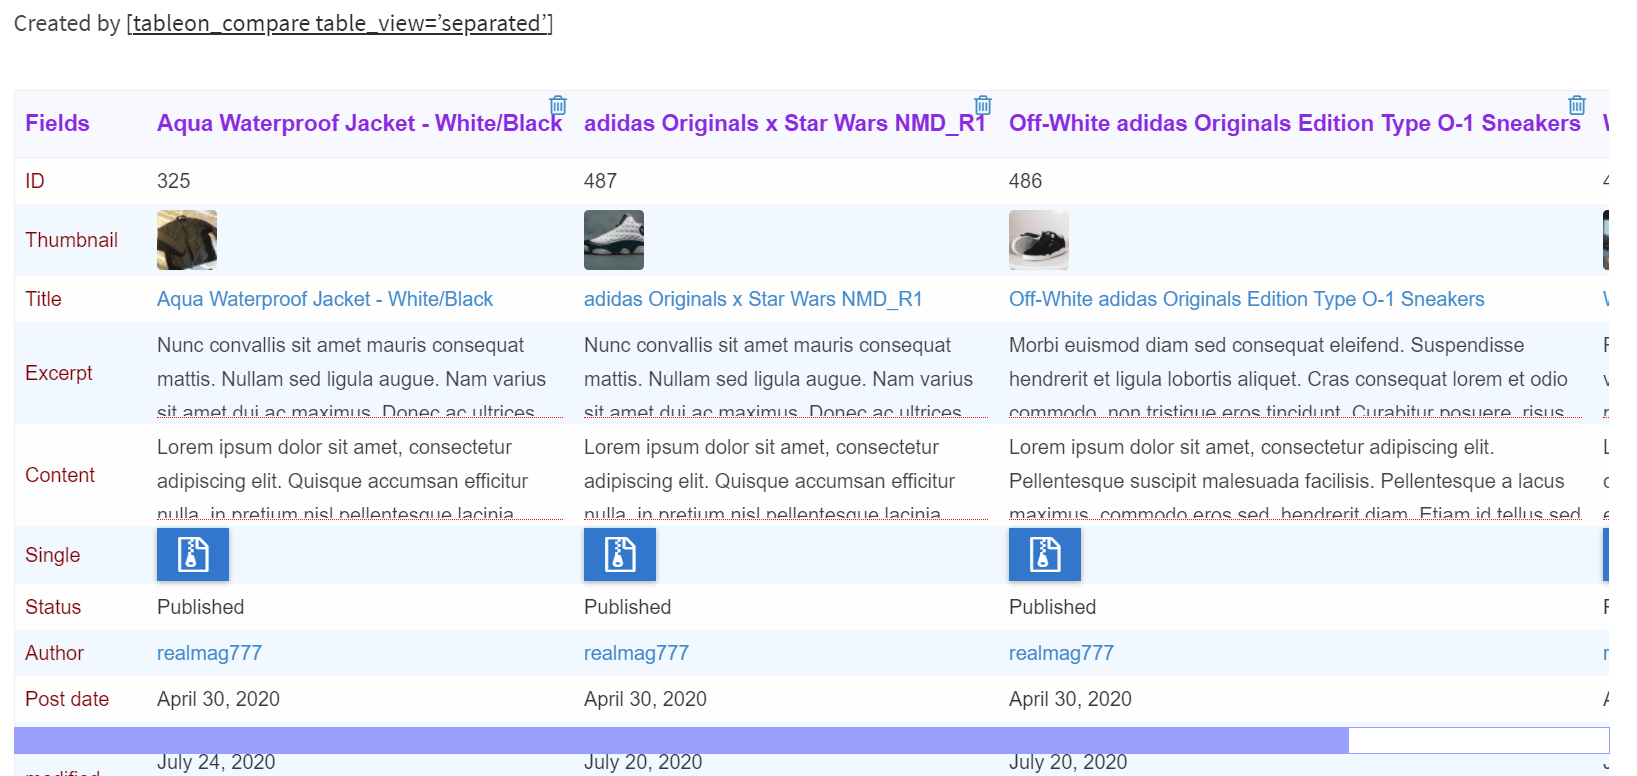Click the Author row label
1637x776 pixels.
(54, 653)
